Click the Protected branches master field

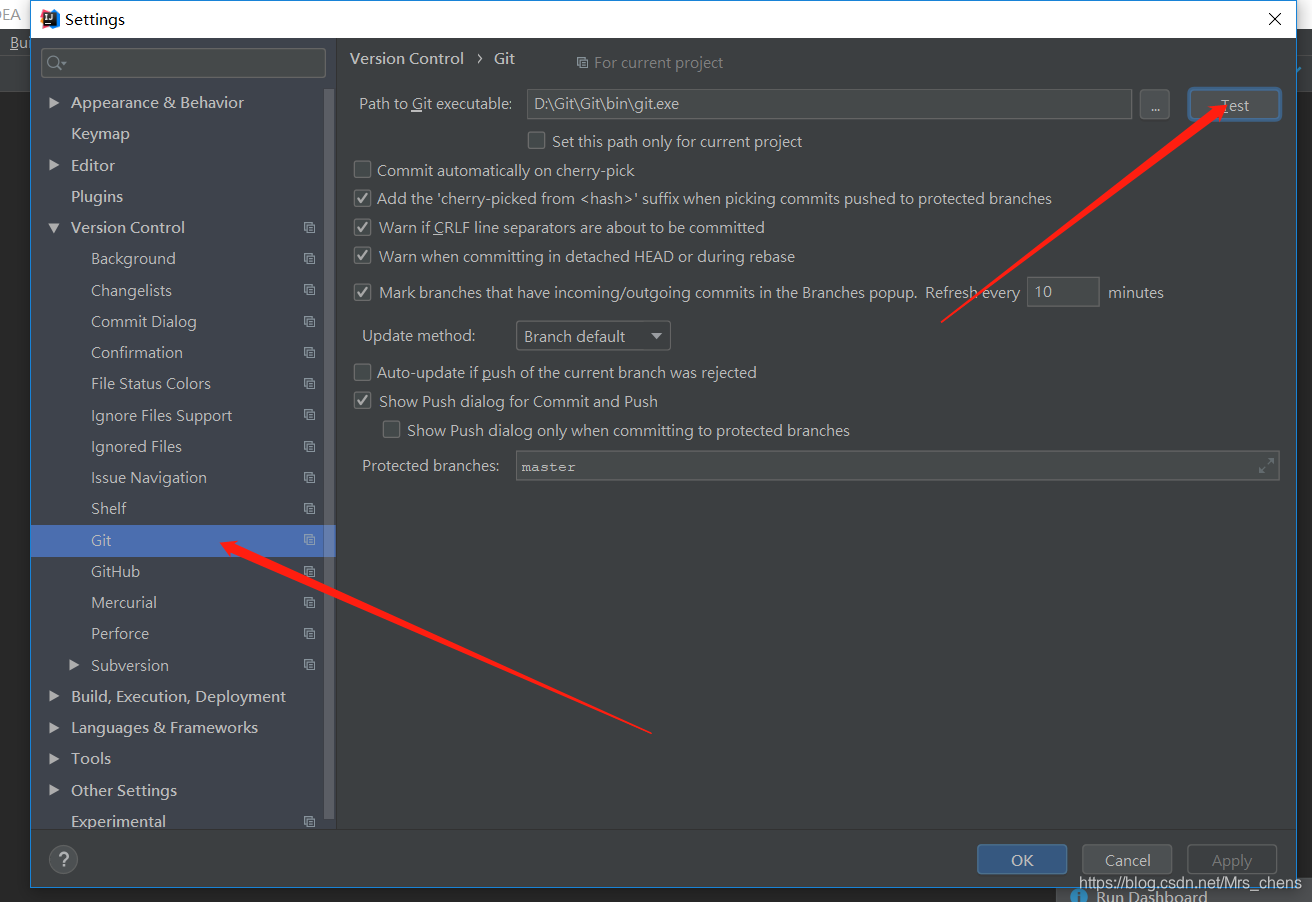coord(897,466)
